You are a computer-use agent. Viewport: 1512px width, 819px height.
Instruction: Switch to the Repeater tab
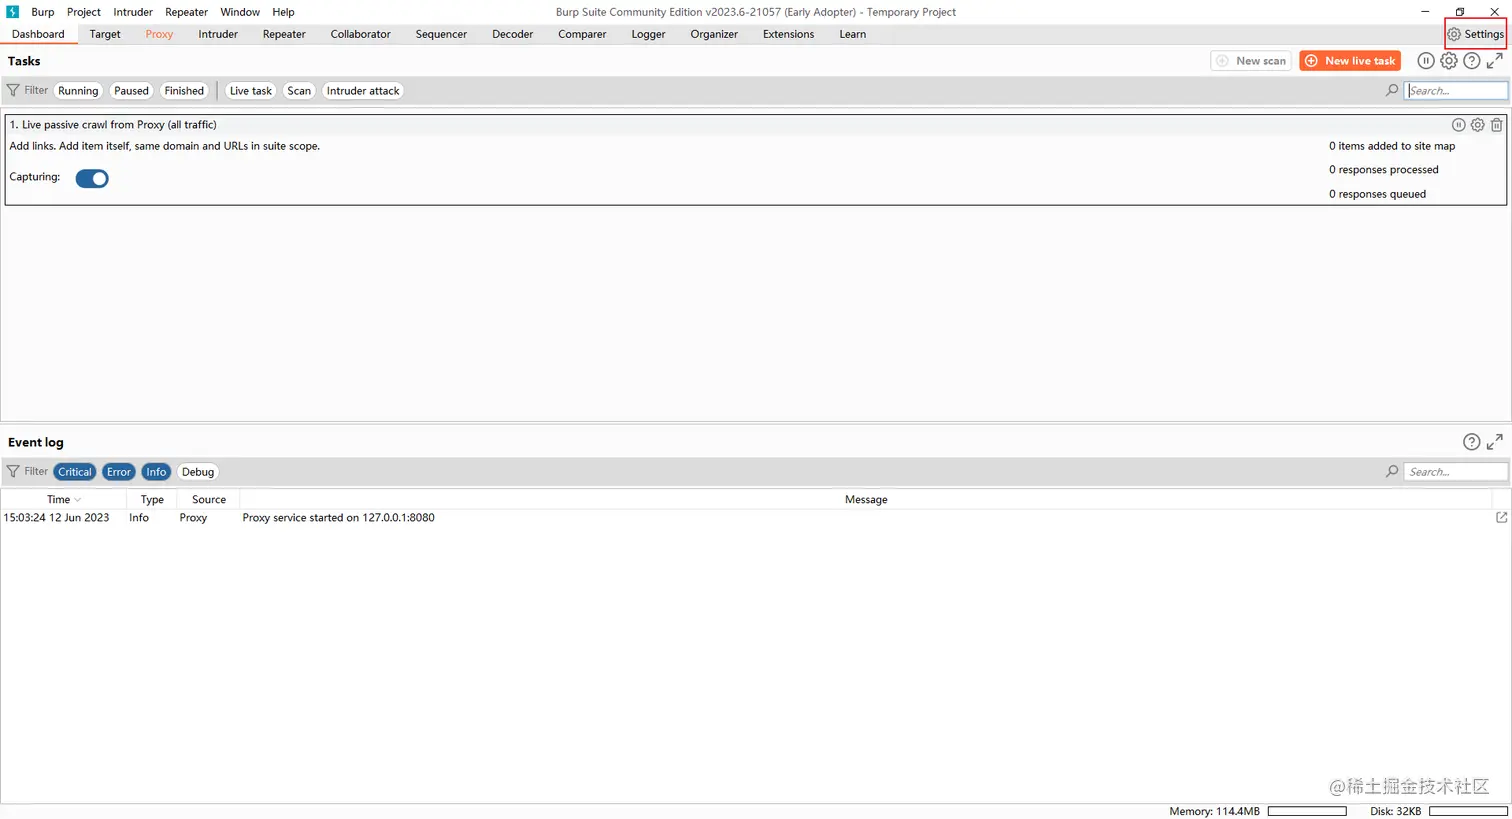284,34
